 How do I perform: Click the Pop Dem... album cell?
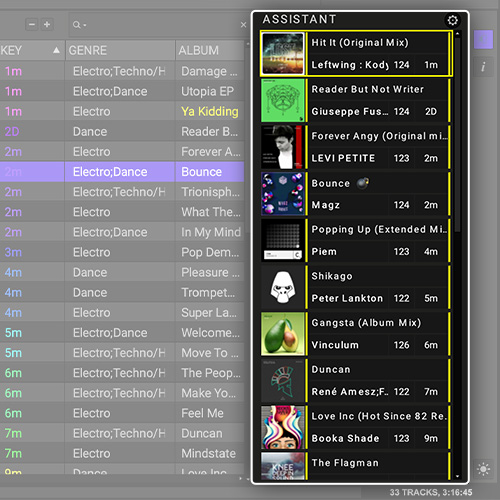210,252
